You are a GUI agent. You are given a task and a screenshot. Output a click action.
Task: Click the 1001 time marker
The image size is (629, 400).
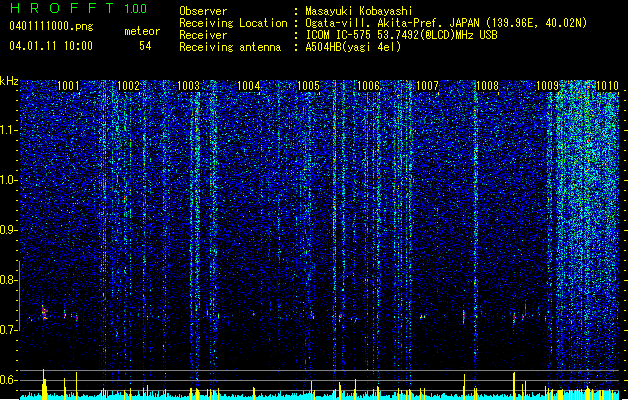[x=69, y=86]
